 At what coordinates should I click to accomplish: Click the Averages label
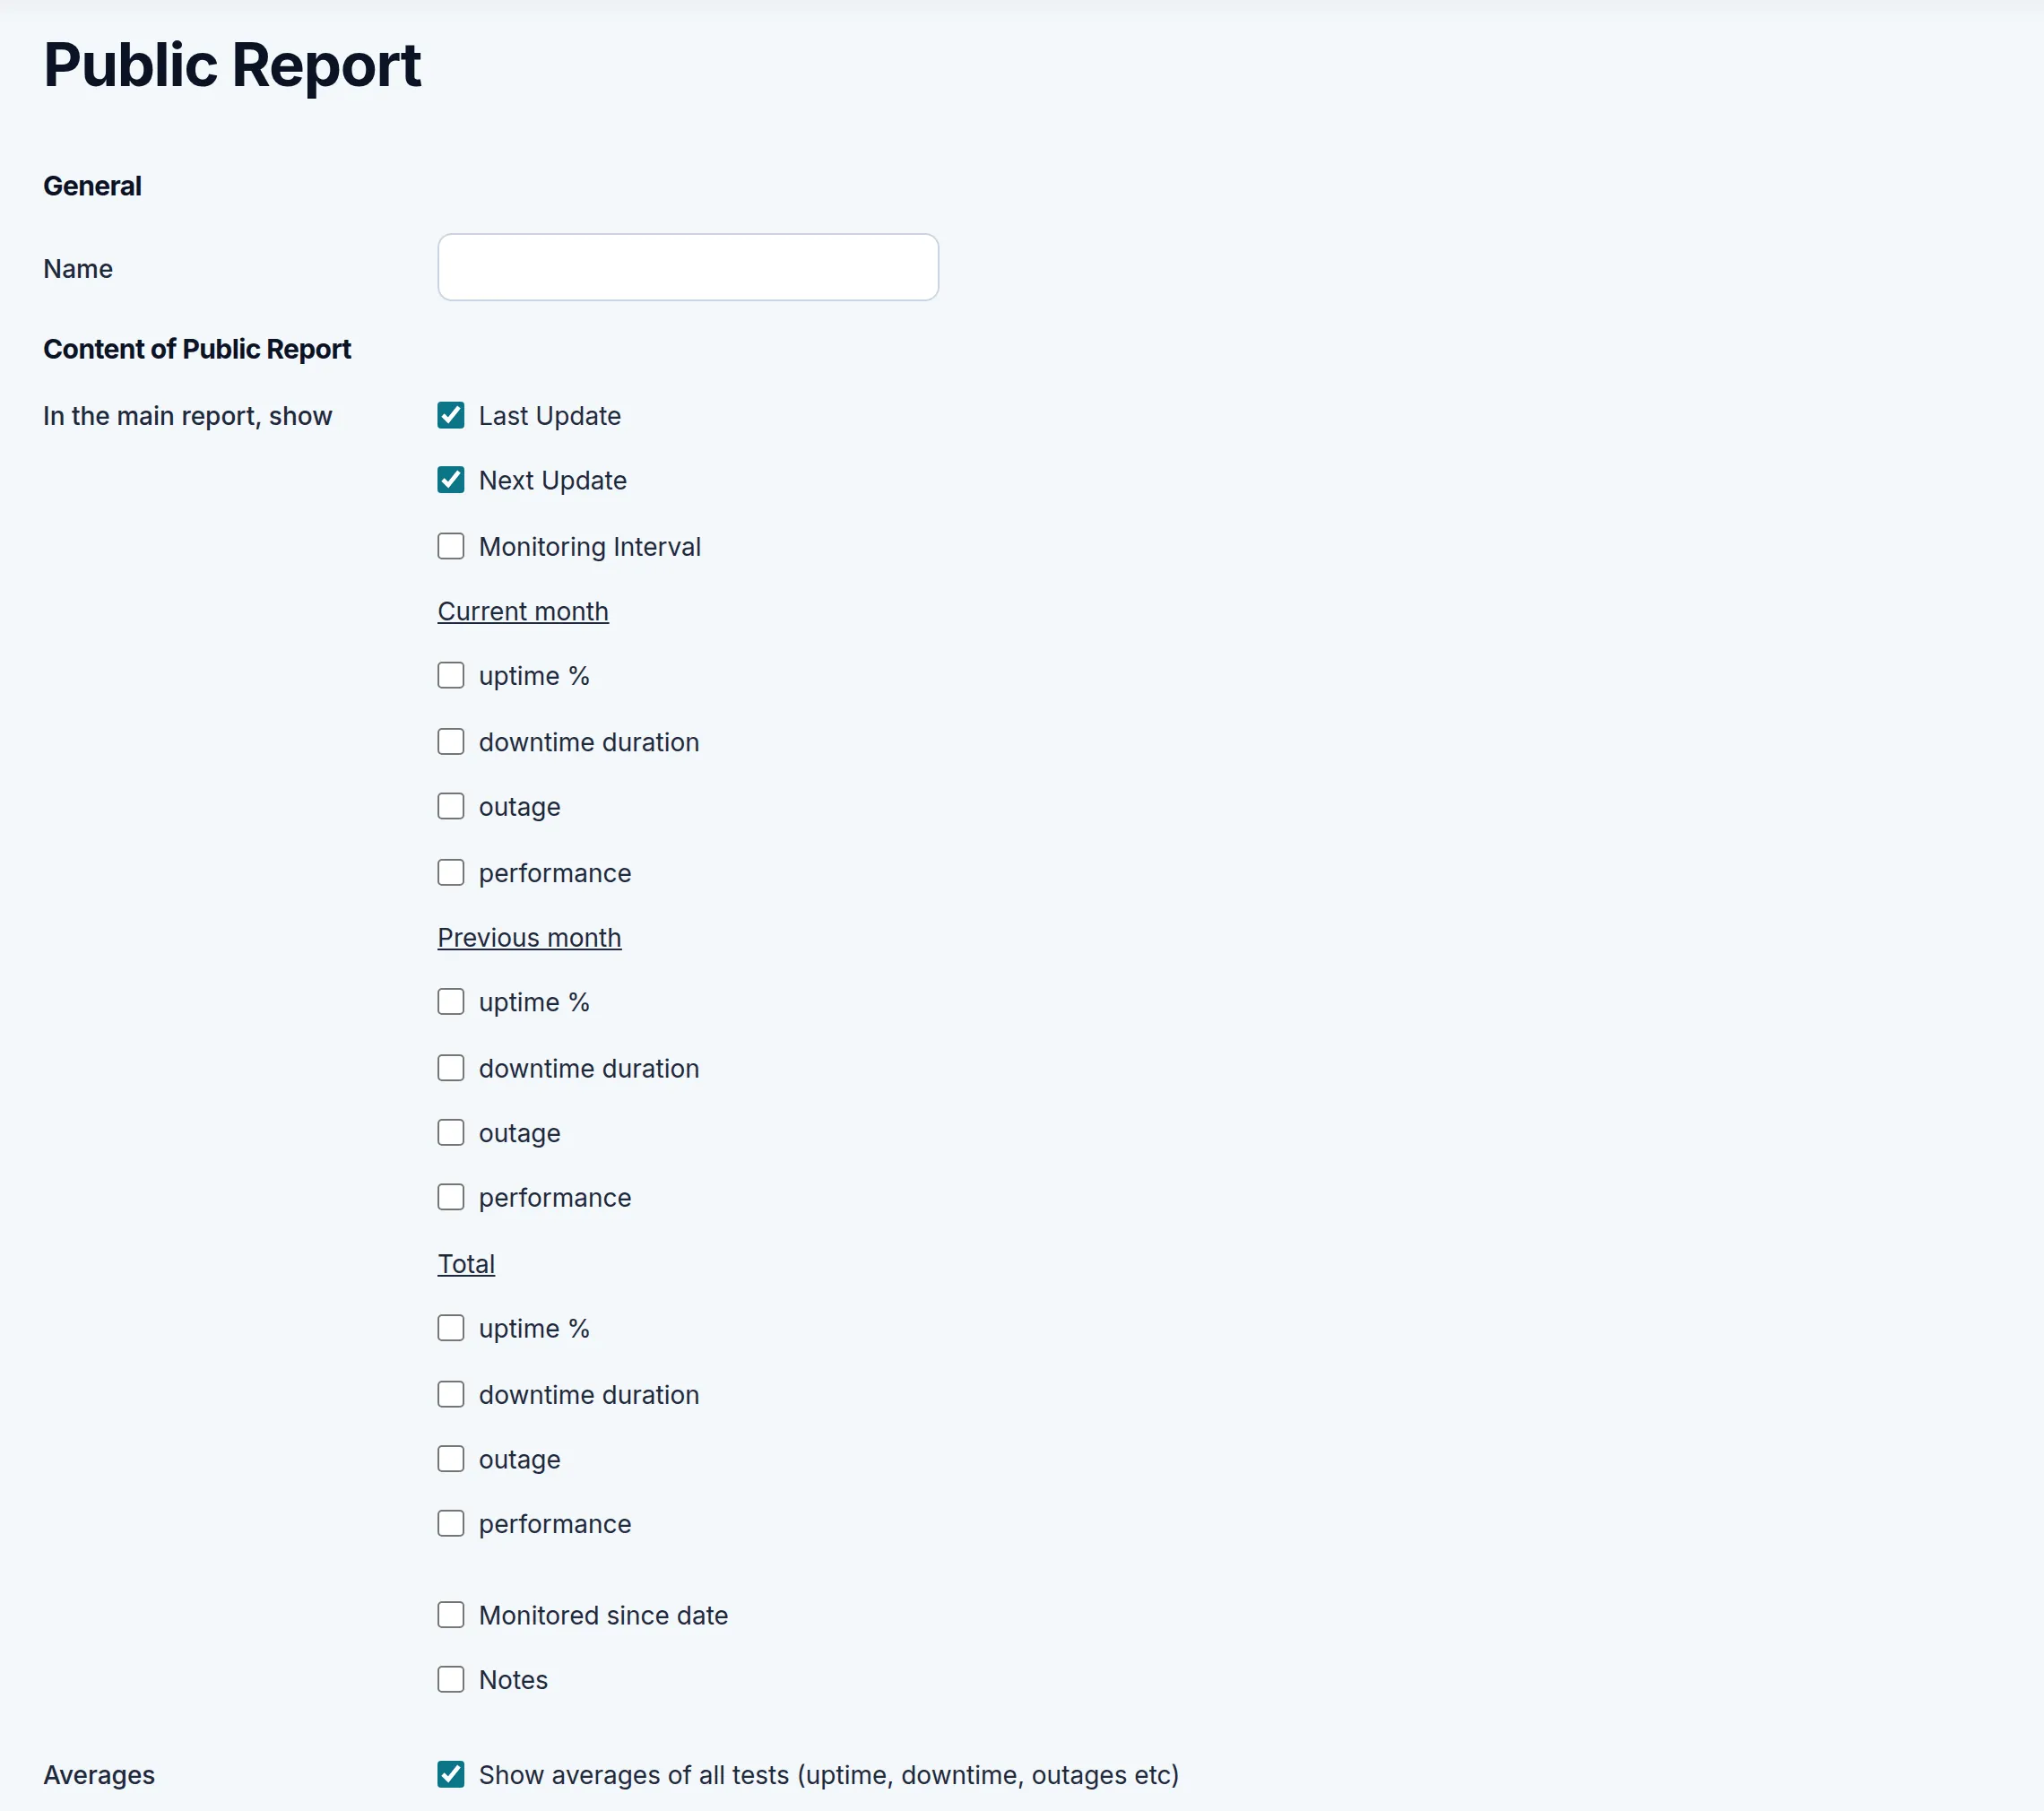pos(99,1775)
